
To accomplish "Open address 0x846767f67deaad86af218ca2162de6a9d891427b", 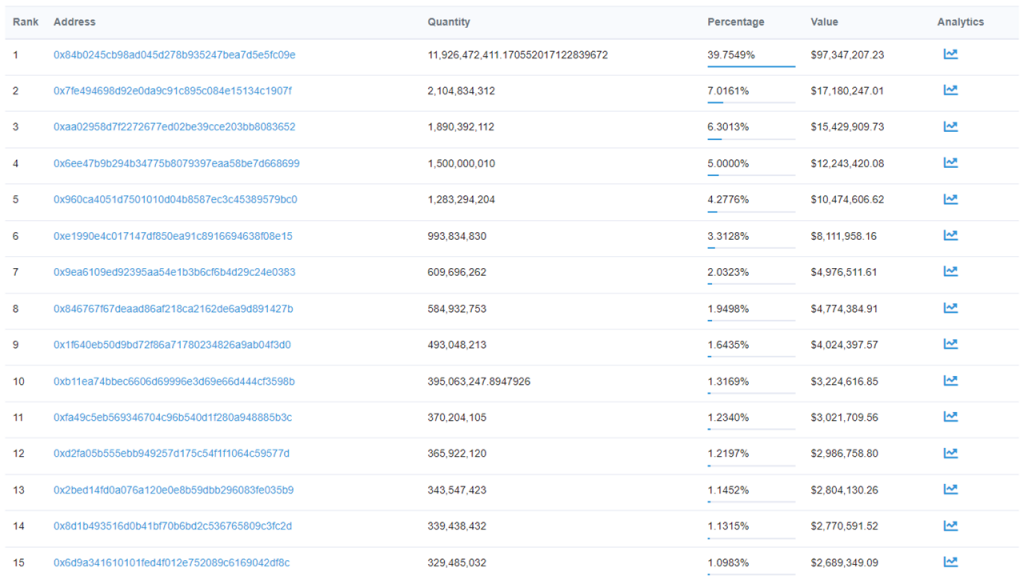I will coord(173,308).
